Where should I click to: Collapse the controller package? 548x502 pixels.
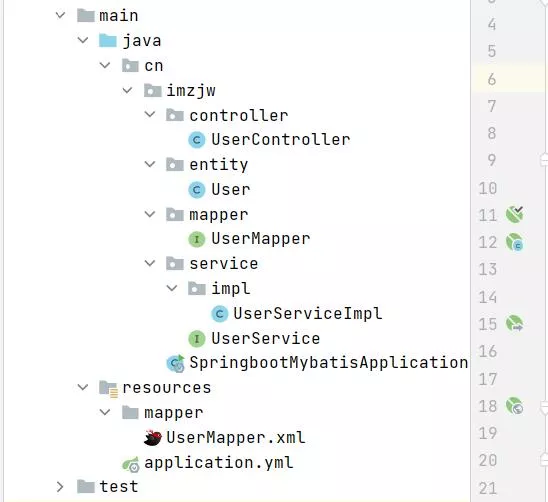pos(150,114)
